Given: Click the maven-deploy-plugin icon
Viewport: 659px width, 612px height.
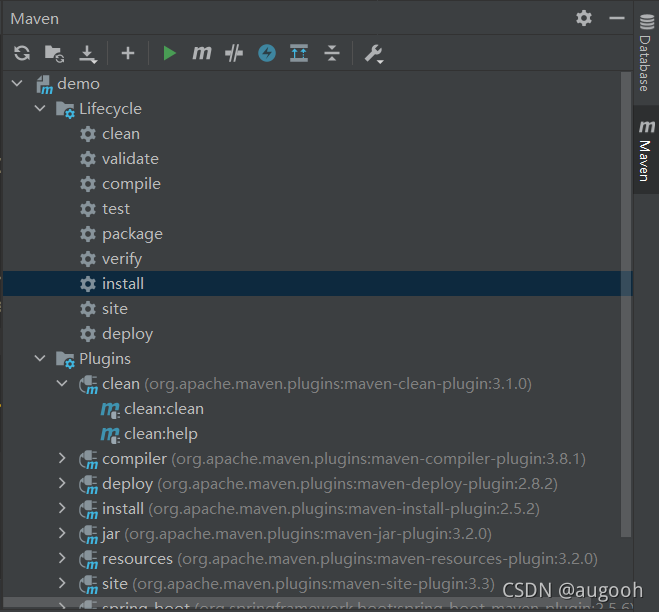Looking at the screenshot, I should [x=89, y=485].
